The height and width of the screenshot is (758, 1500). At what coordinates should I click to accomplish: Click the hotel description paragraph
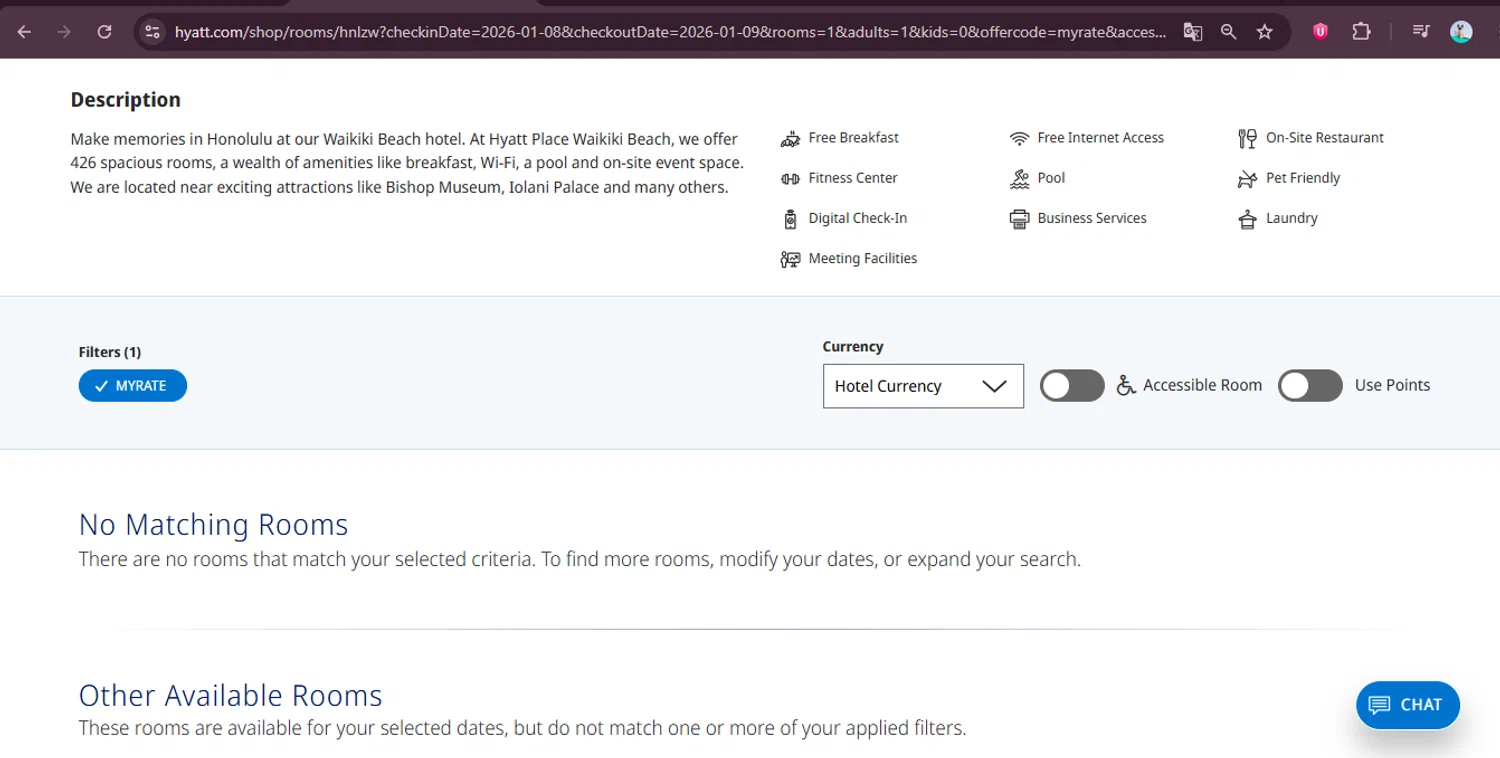[407, 163]
